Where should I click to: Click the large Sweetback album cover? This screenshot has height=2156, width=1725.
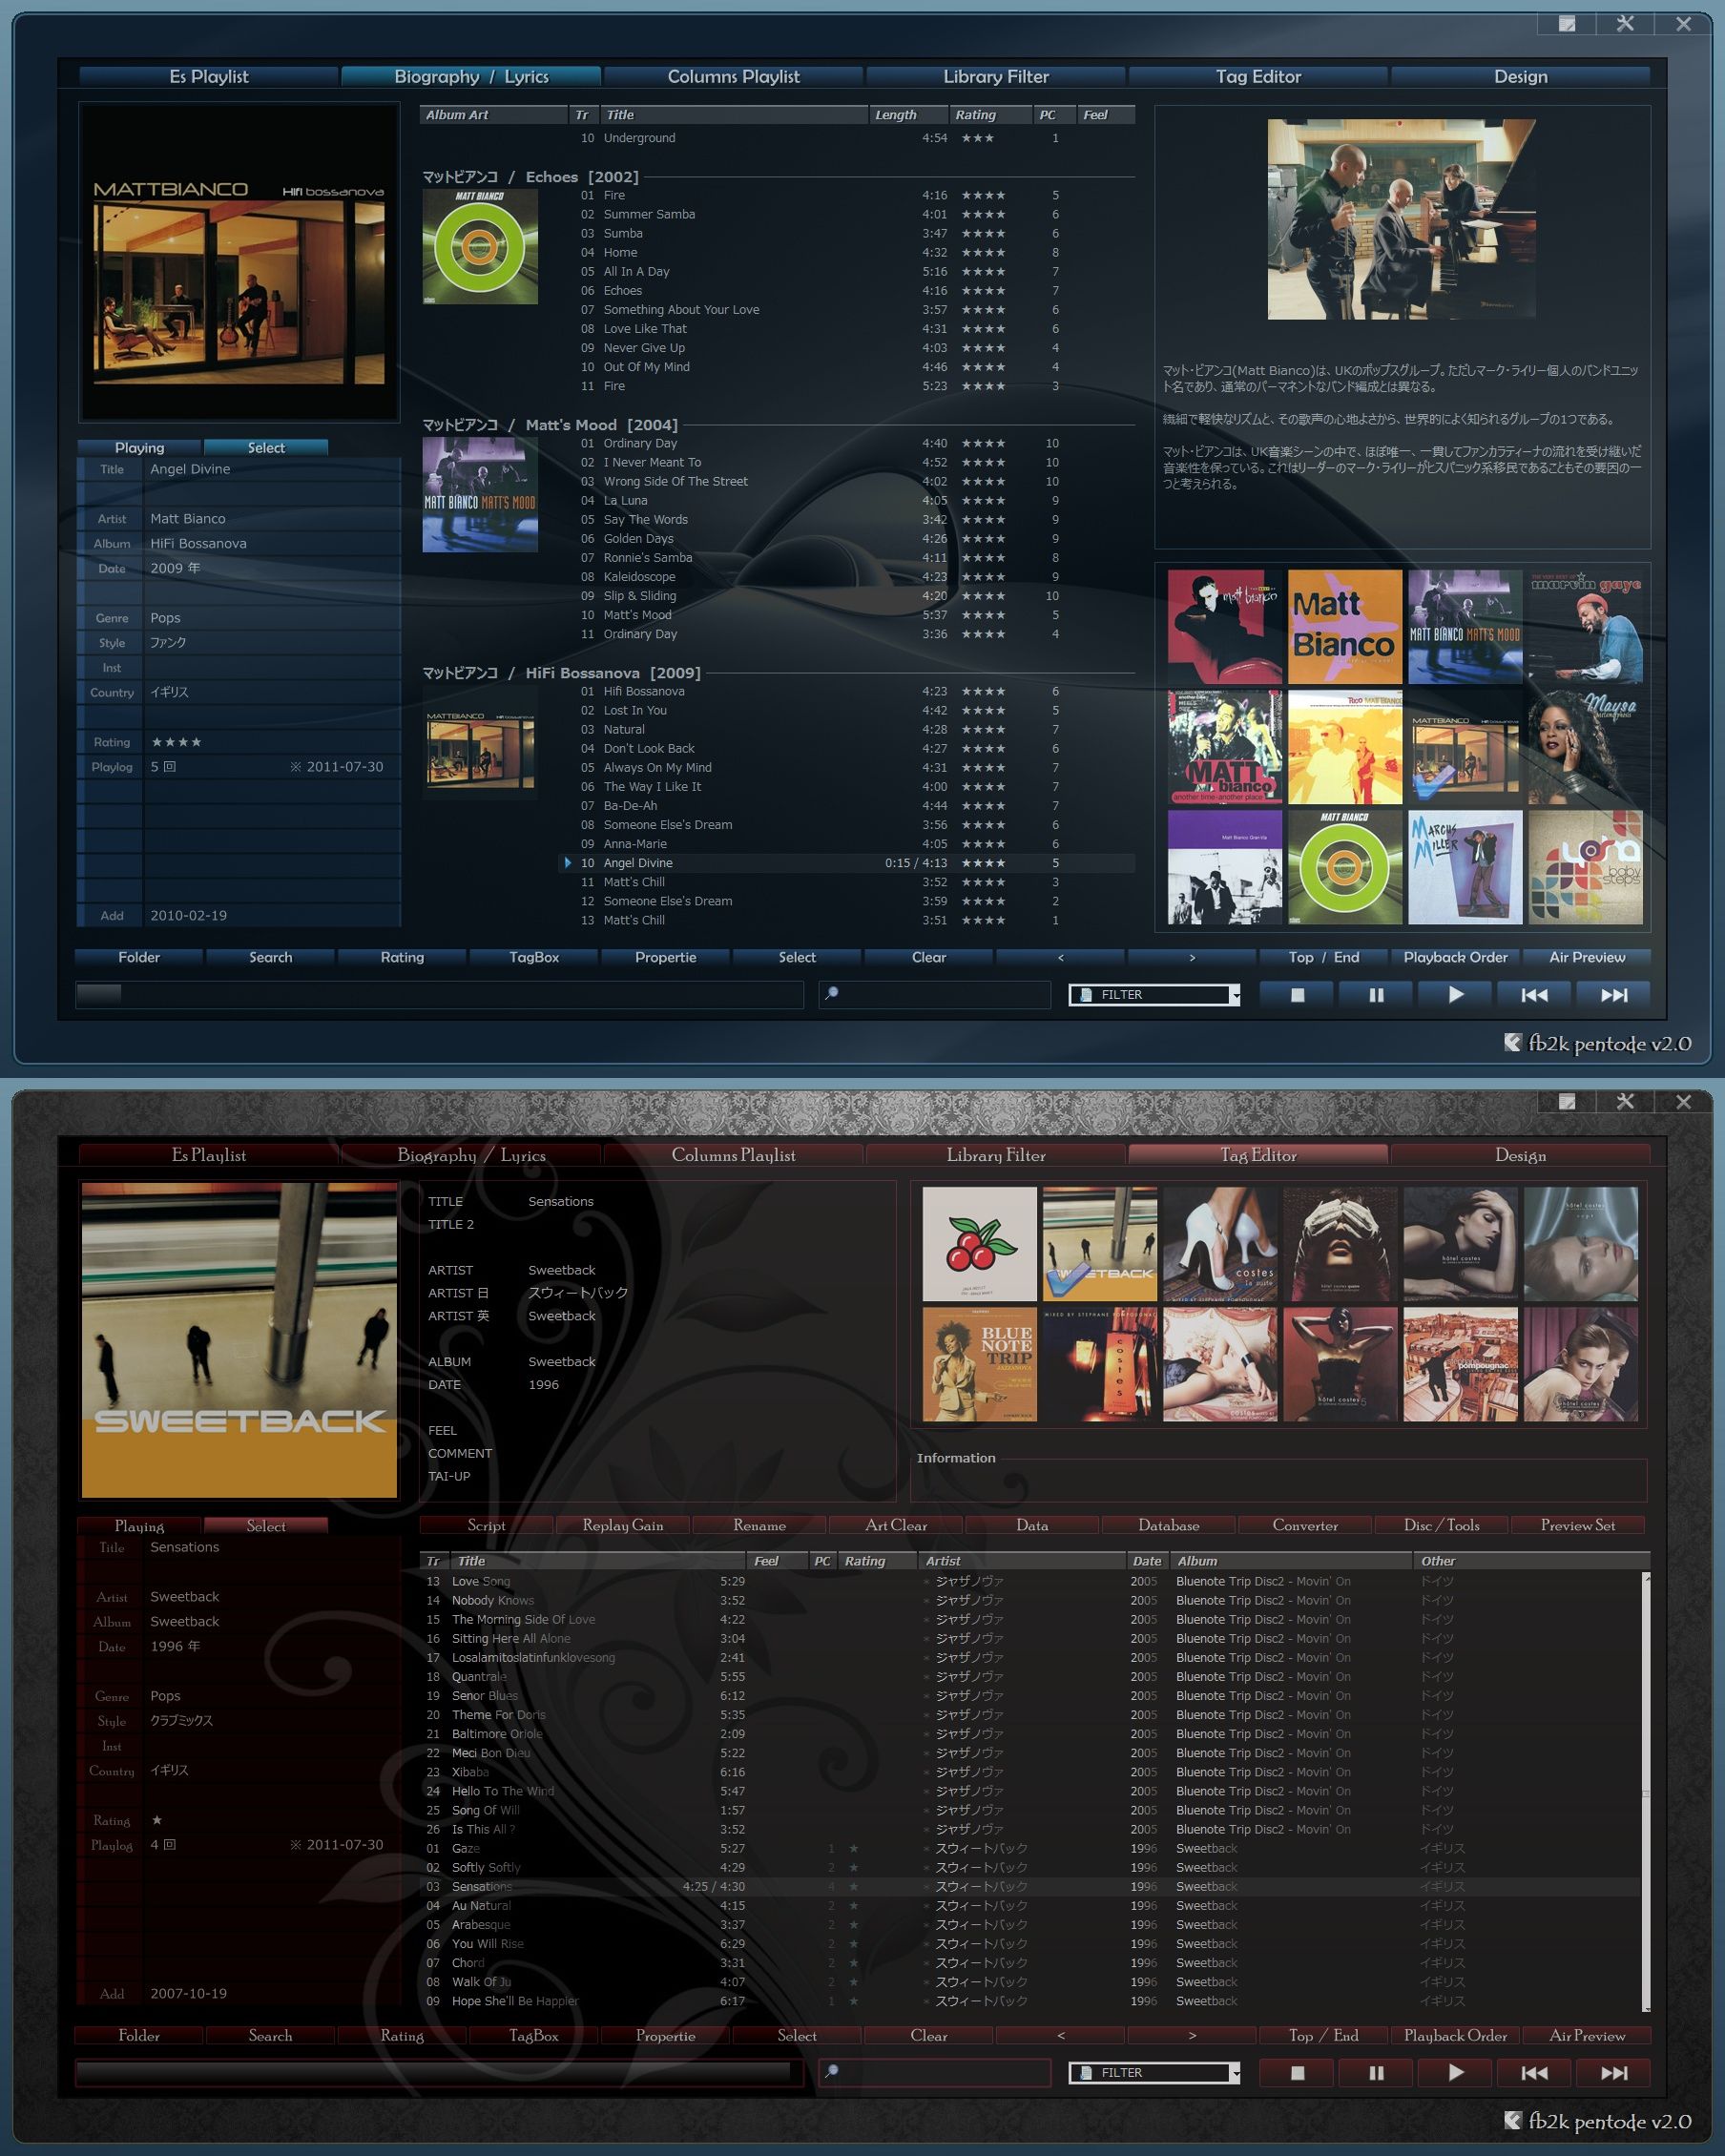[x=239, y=1340]
